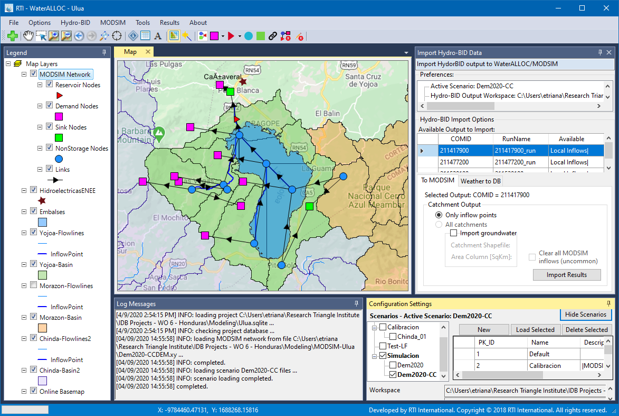Collapse the Simulacion scenario group
This screenshot has width=619, height=416.
click(x=374, y=356)
